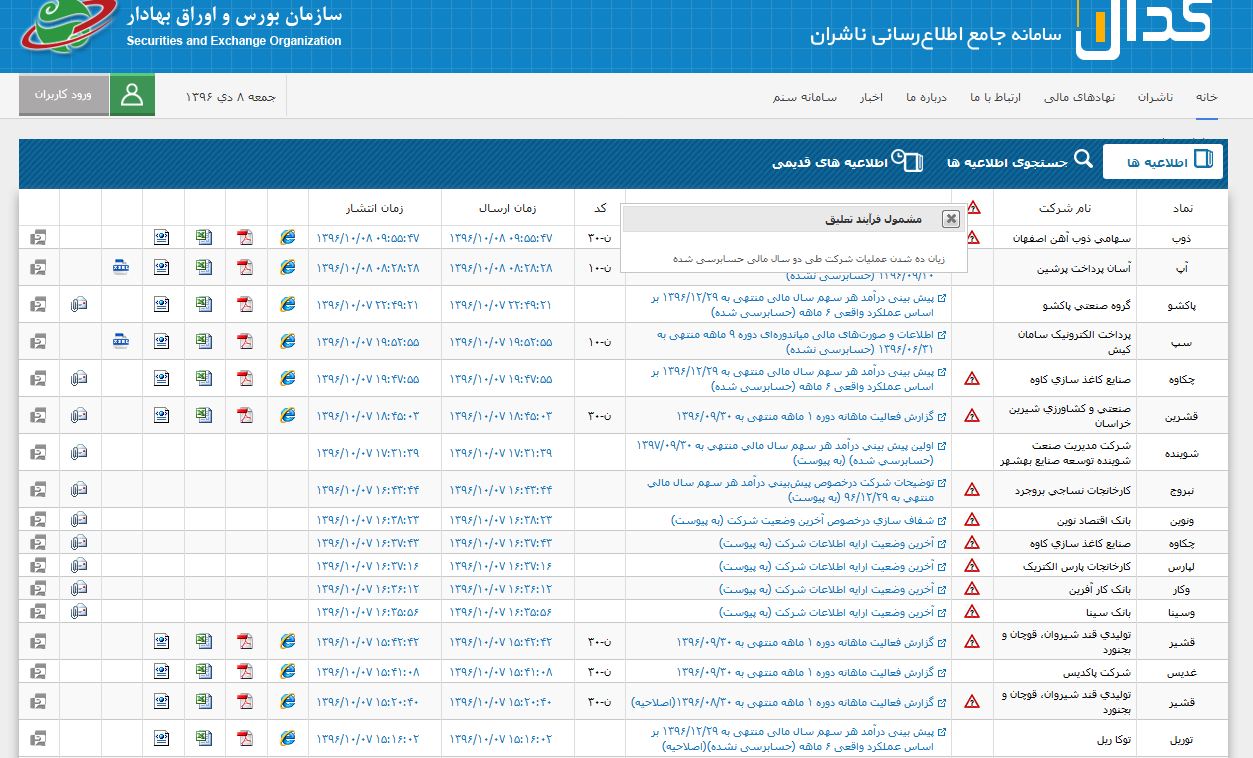The image size is (1253, 758).
Task: Open the ارتباط با ما page
Action: click(995, 97)
